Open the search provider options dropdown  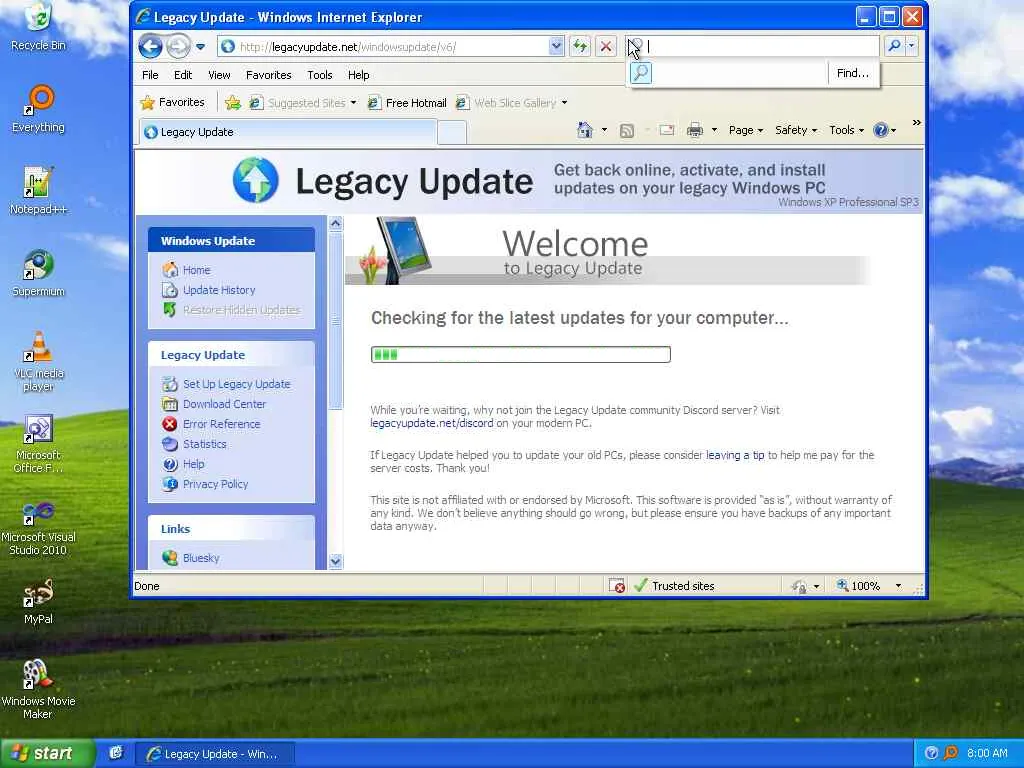pos(912,46)
